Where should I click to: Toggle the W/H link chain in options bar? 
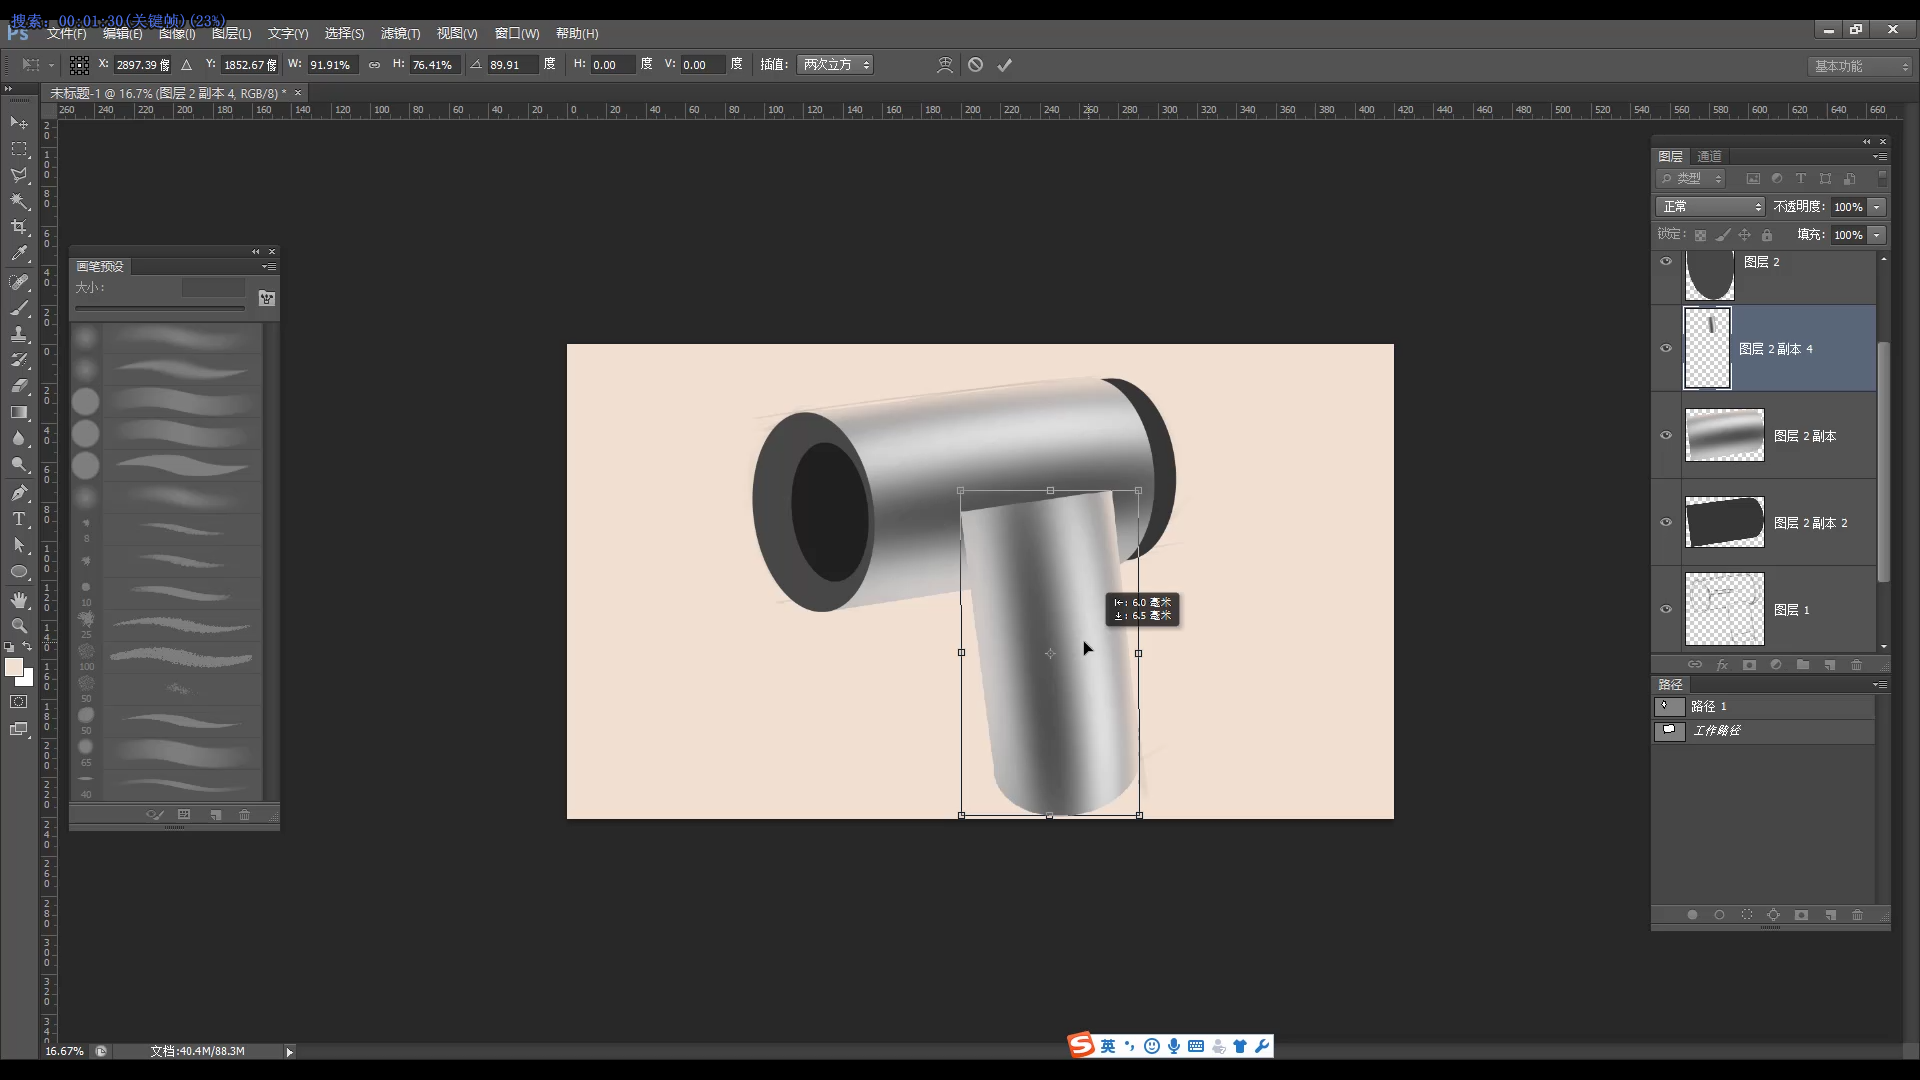[374, 64]
